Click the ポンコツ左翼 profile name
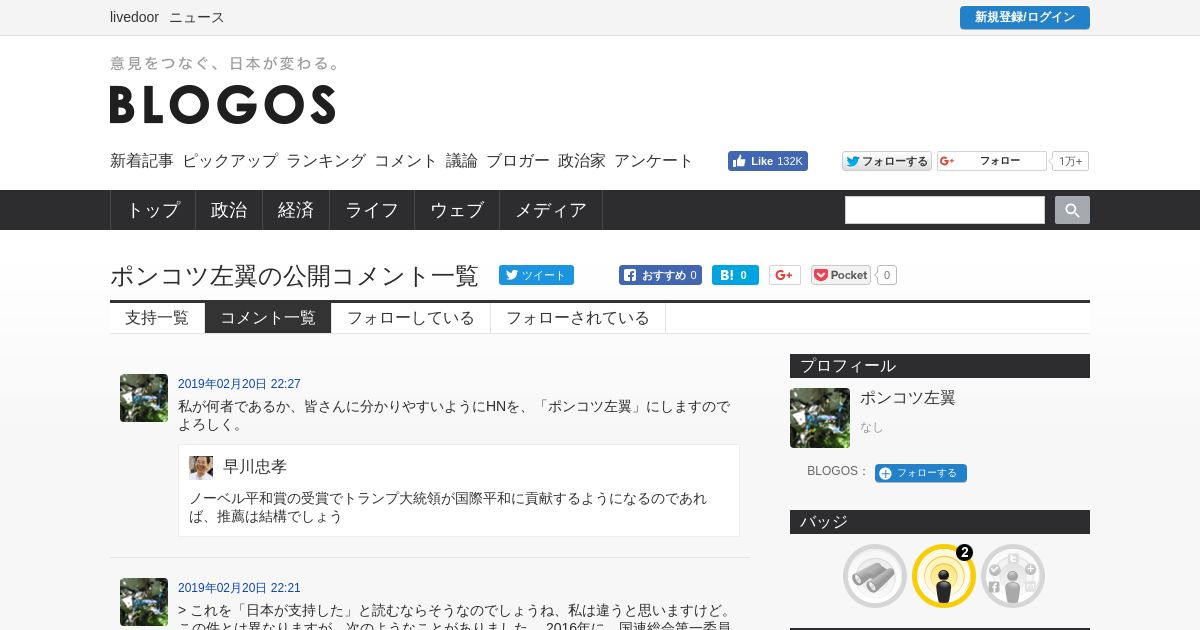1200x630 pixels. tap(908, 398)
